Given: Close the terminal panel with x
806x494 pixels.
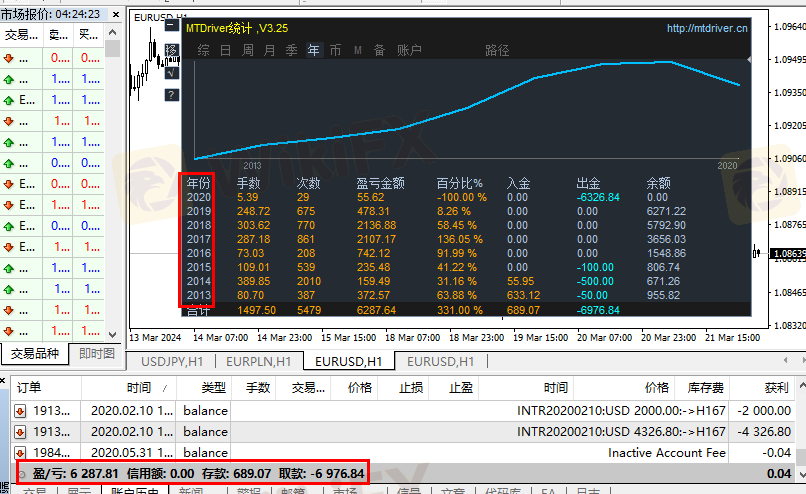Looking at the screenshot, I should coord(3,380).
